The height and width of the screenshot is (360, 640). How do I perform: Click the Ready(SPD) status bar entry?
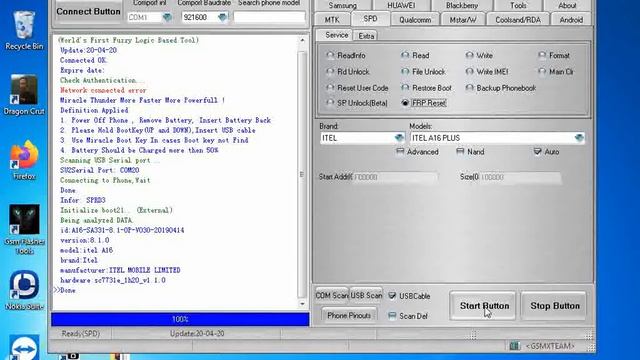tap(81, 333)
